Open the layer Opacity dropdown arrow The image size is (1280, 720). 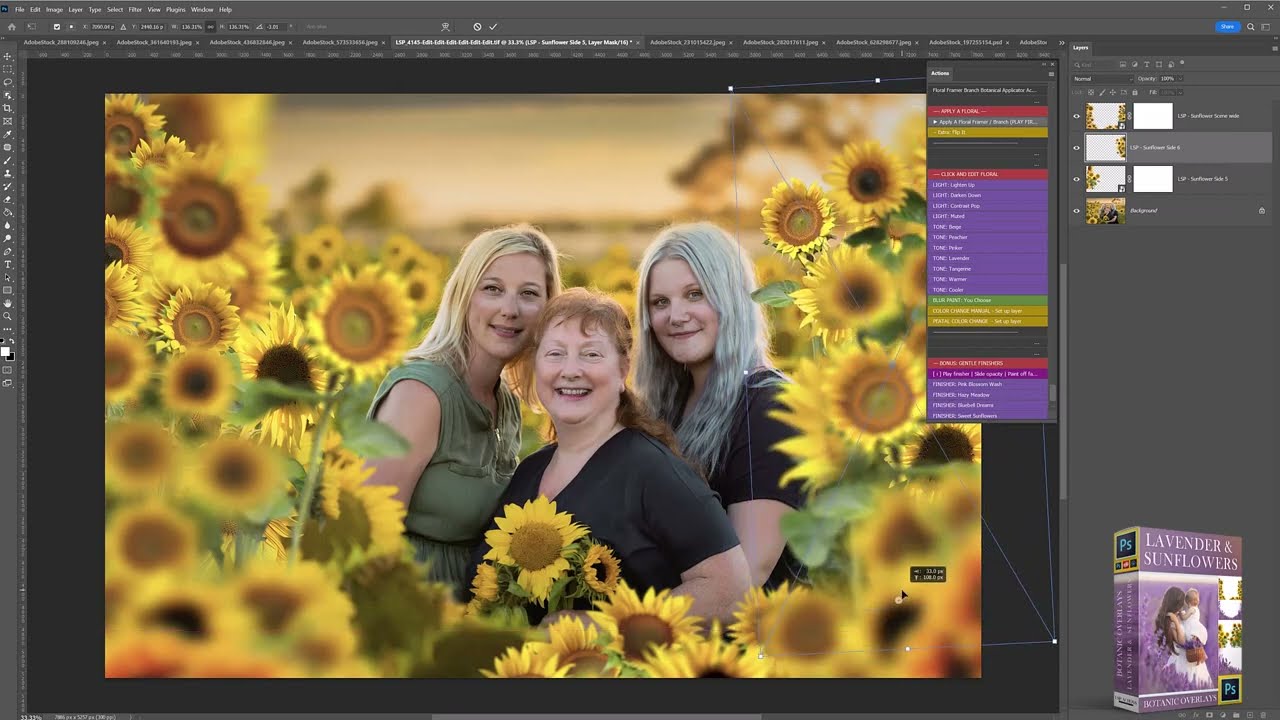click(1179, 78)
